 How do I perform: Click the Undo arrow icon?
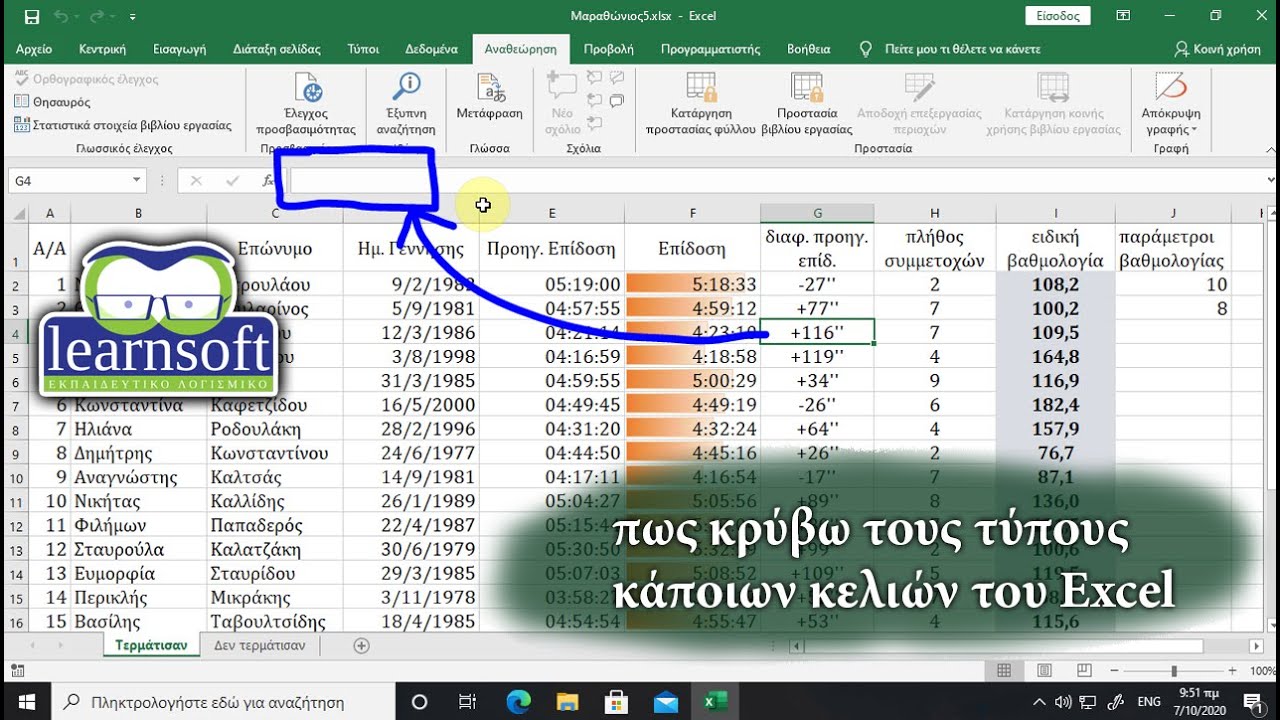(x=61, y=16)
